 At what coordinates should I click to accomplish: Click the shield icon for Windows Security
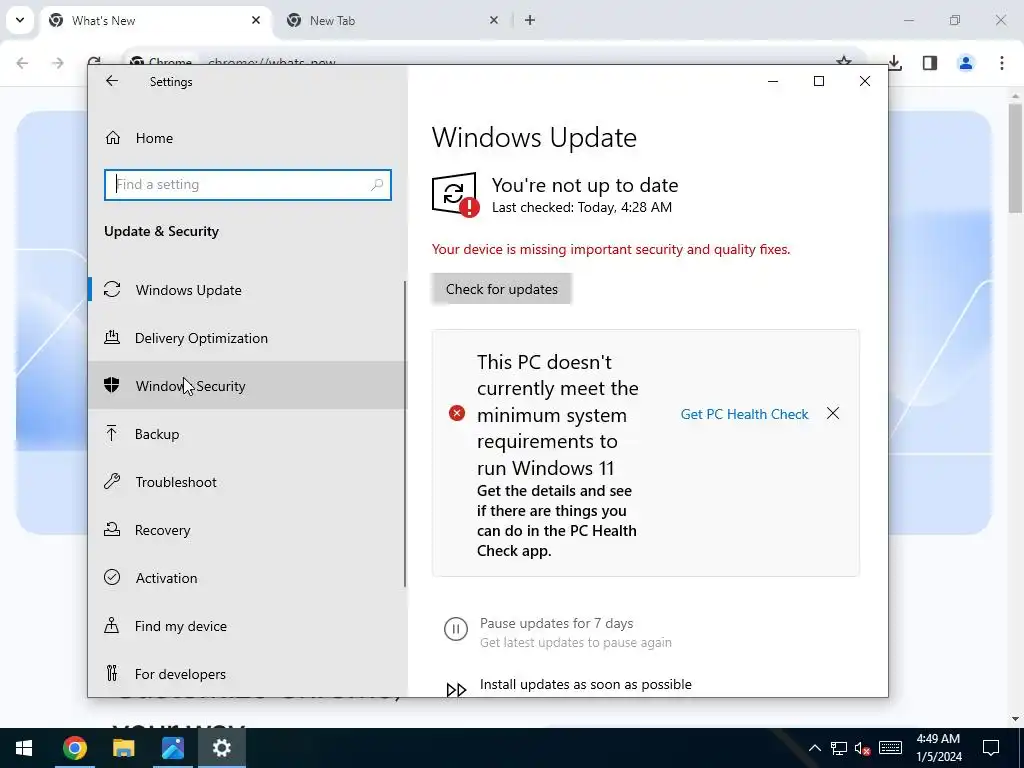pos(112,385)
